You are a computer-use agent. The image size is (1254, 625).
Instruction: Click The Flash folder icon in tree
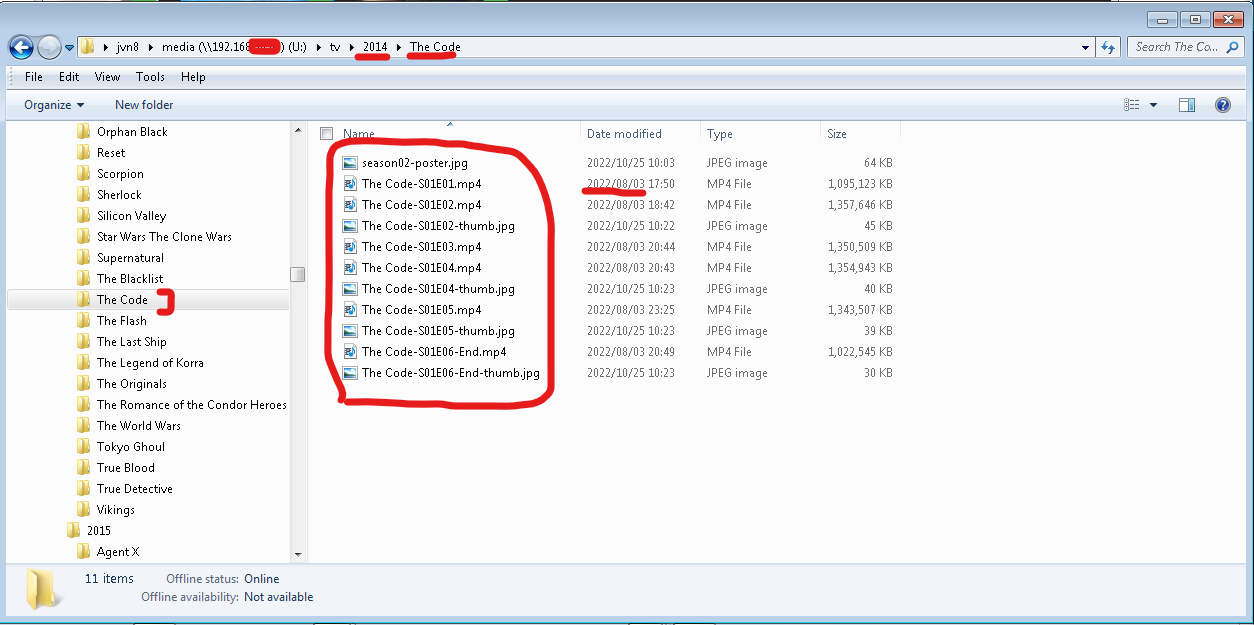(84, 321)
